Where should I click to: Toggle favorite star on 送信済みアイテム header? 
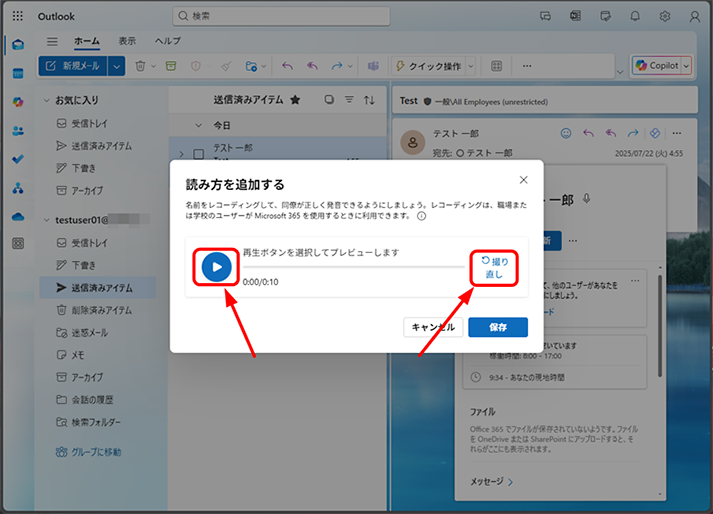coord(295,100)
